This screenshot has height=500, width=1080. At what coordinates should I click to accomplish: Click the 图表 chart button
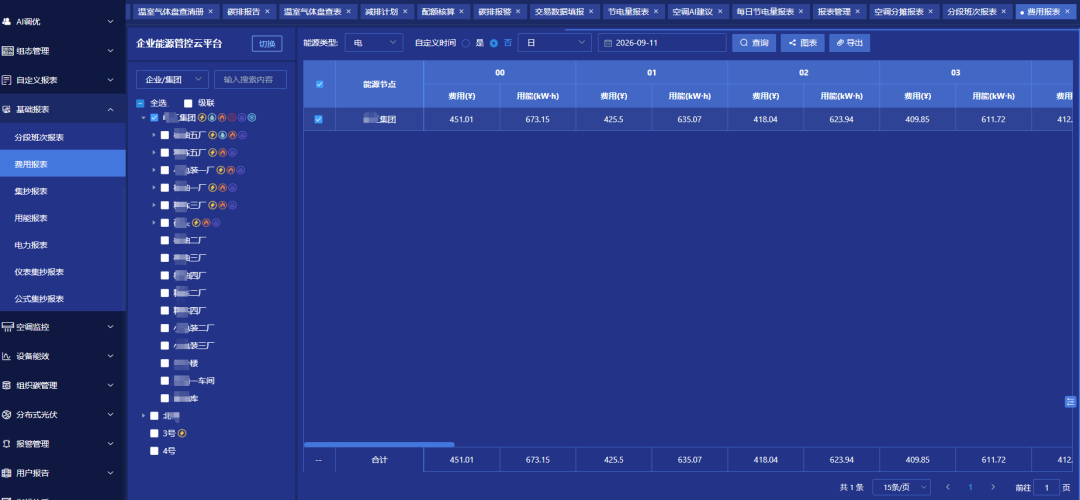point(802,43)
